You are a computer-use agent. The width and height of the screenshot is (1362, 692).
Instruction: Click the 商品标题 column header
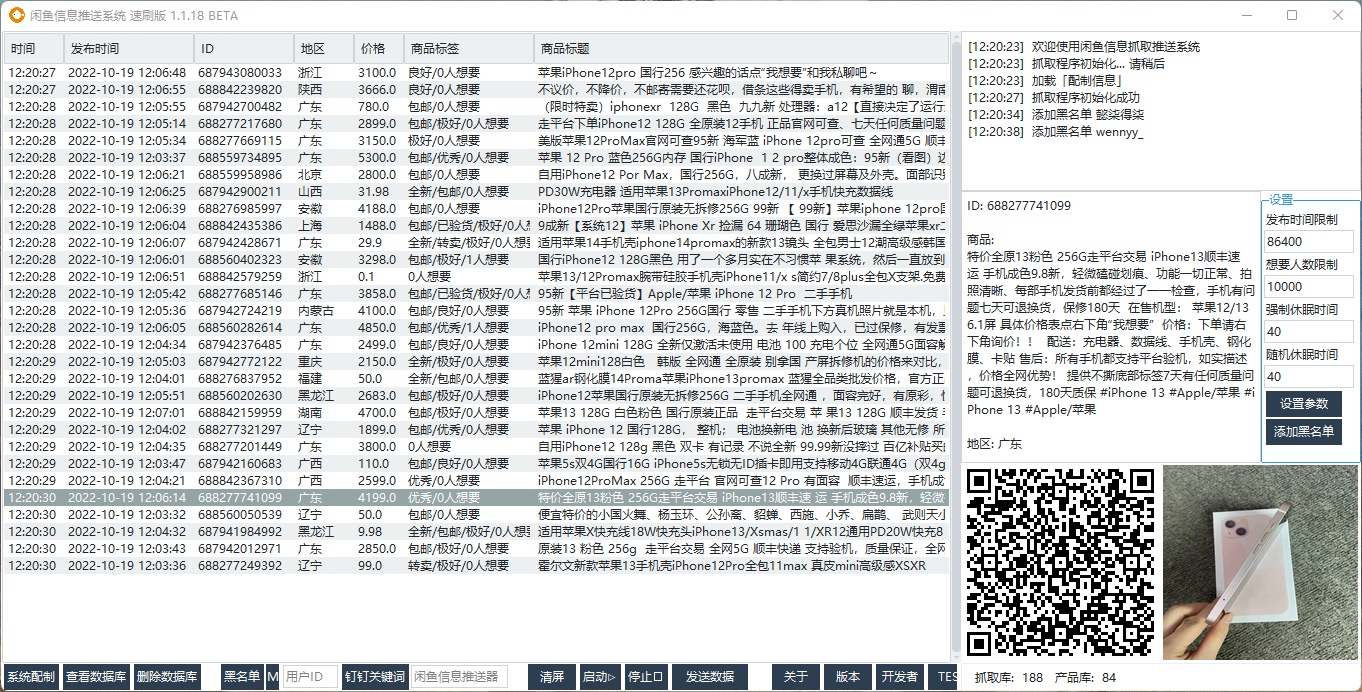click(x=740, y=49)
